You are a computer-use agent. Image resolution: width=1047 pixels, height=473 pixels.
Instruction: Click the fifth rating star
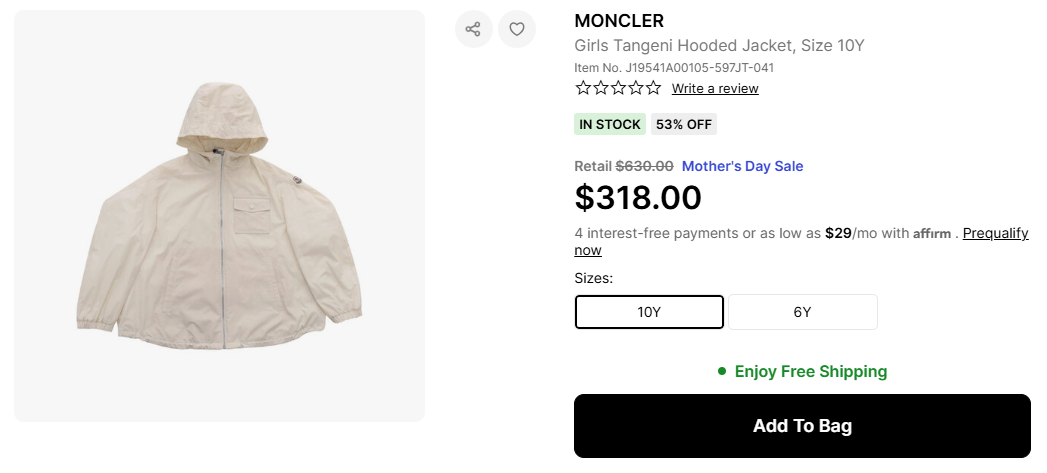click(x=653, y=88)
